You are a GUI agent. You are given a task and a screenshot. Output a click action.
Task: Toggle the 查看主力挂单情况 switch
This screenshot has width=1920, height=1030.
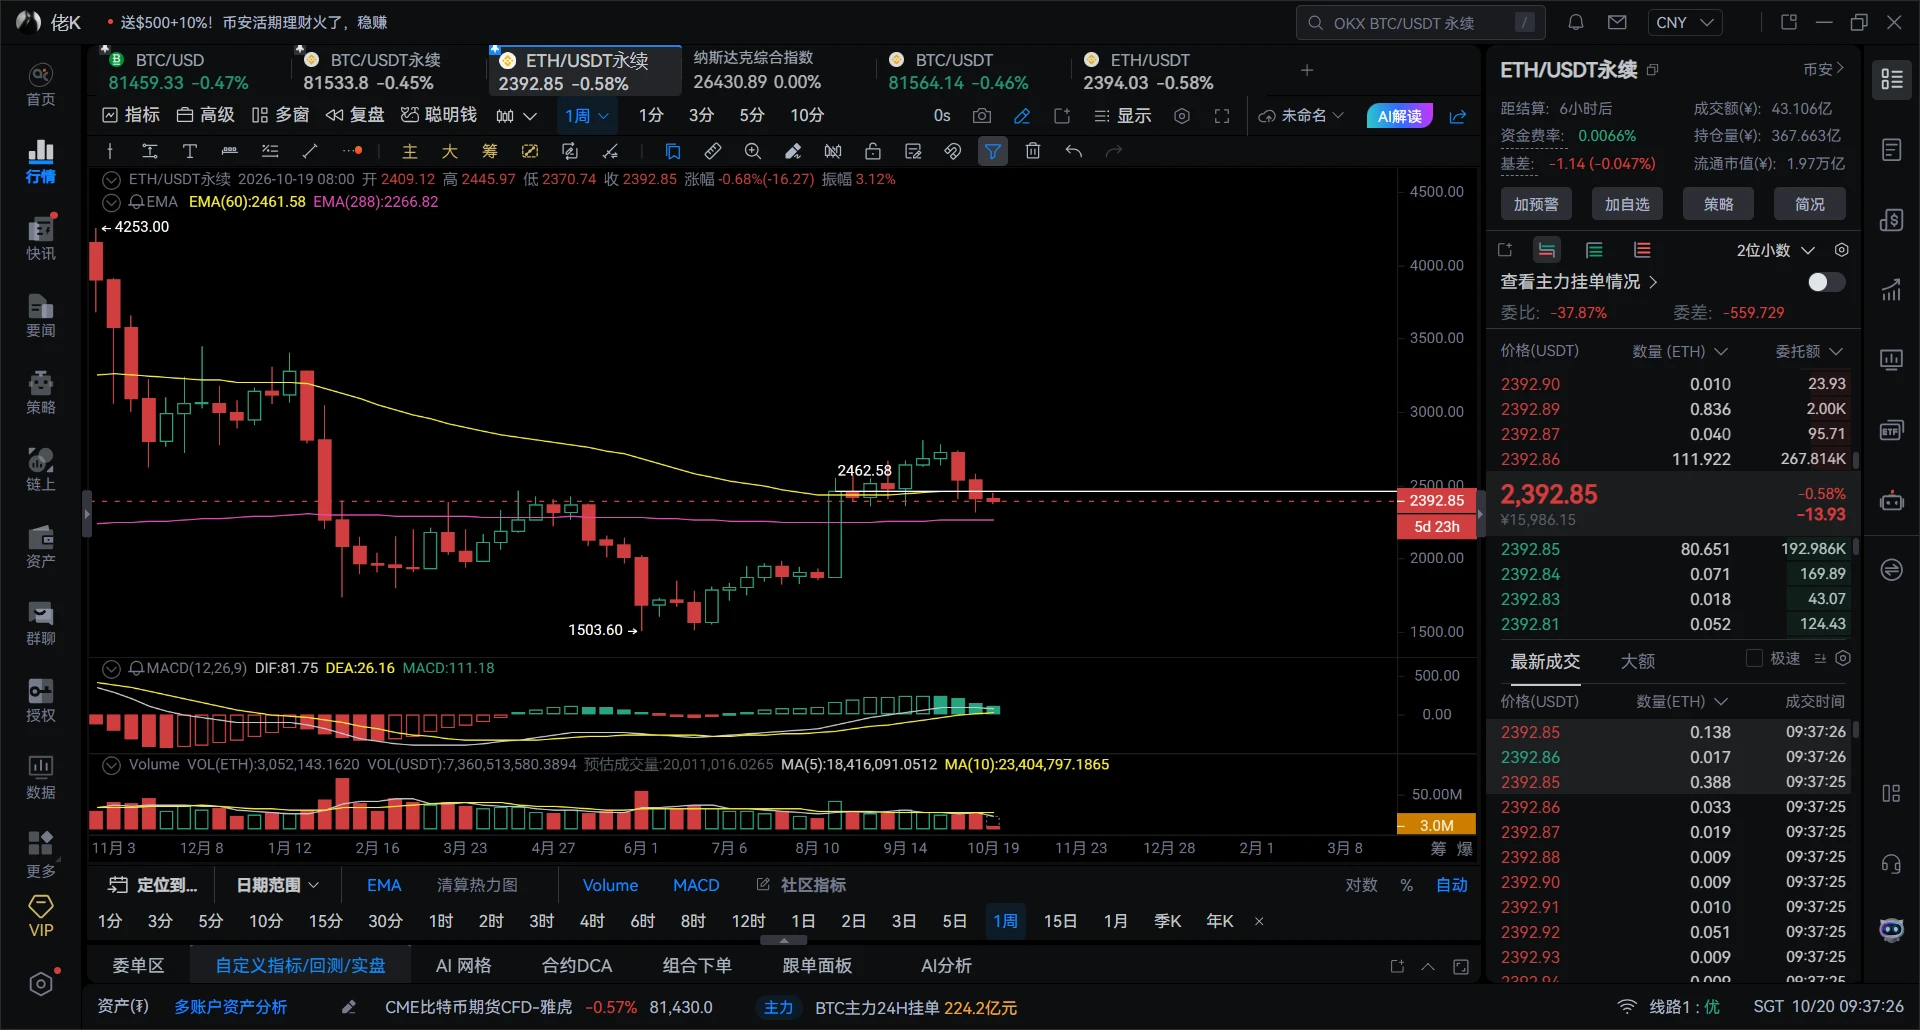1826,282
